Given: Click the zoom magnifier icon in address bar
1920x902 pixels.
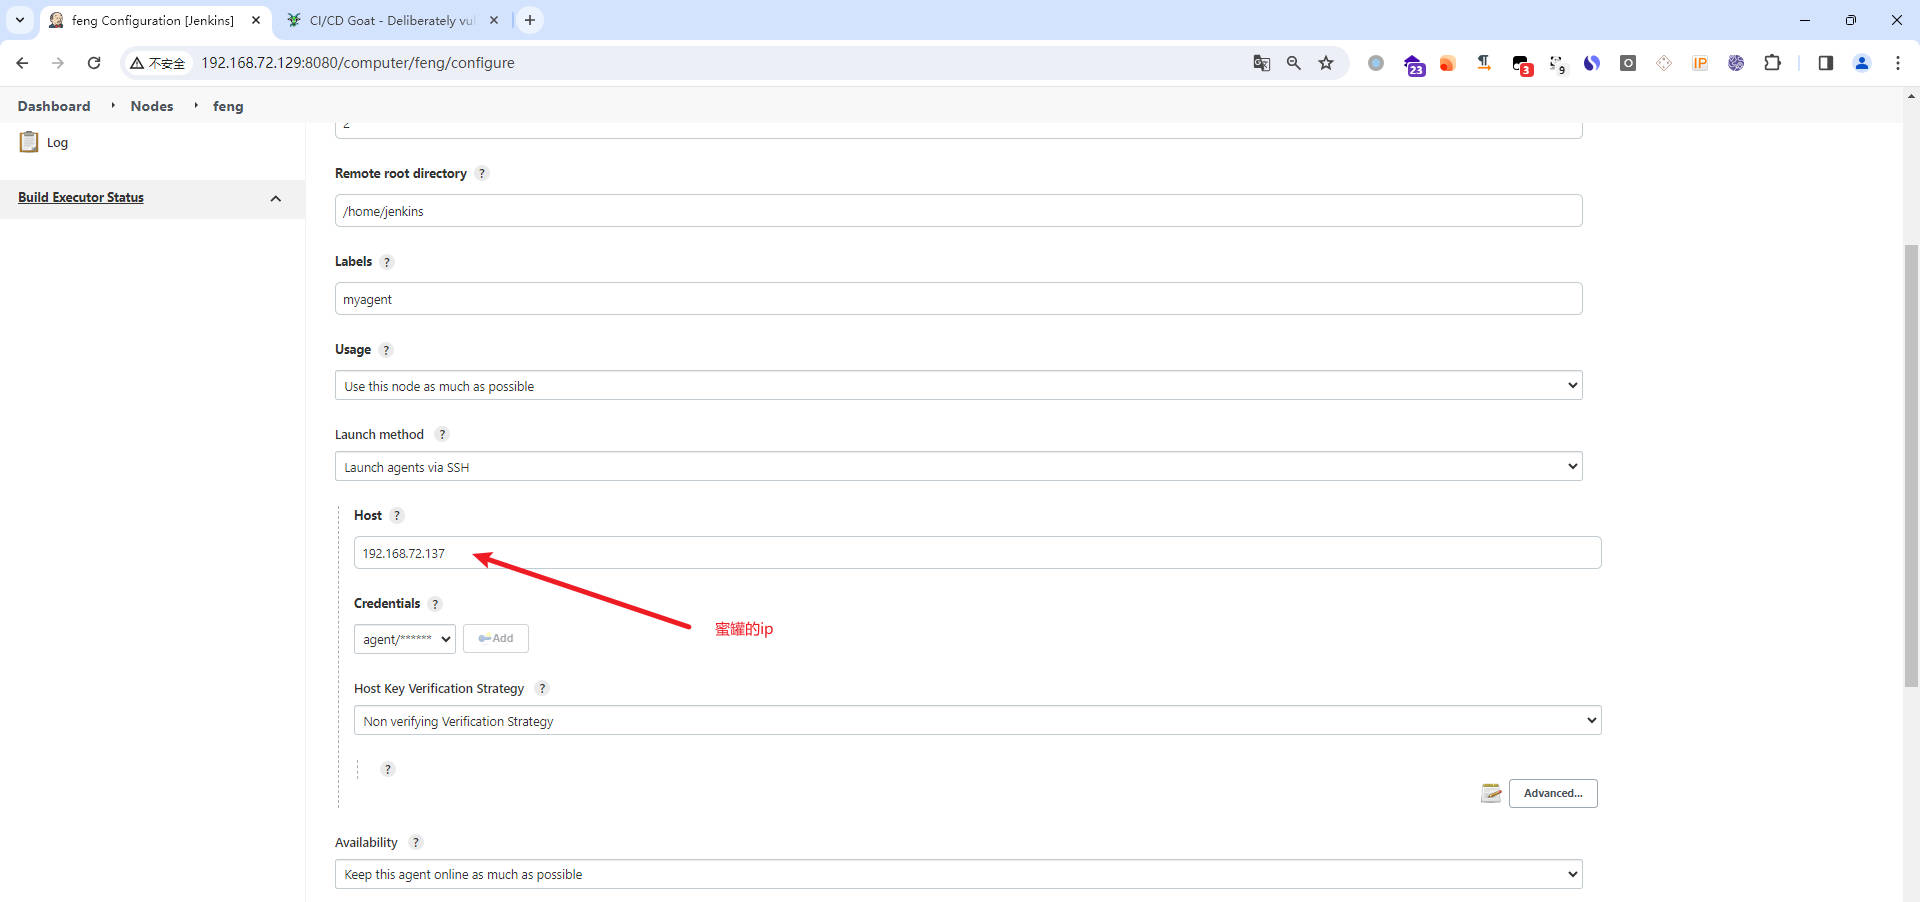Looking at the screenshot, I should tap(1294, 63).
